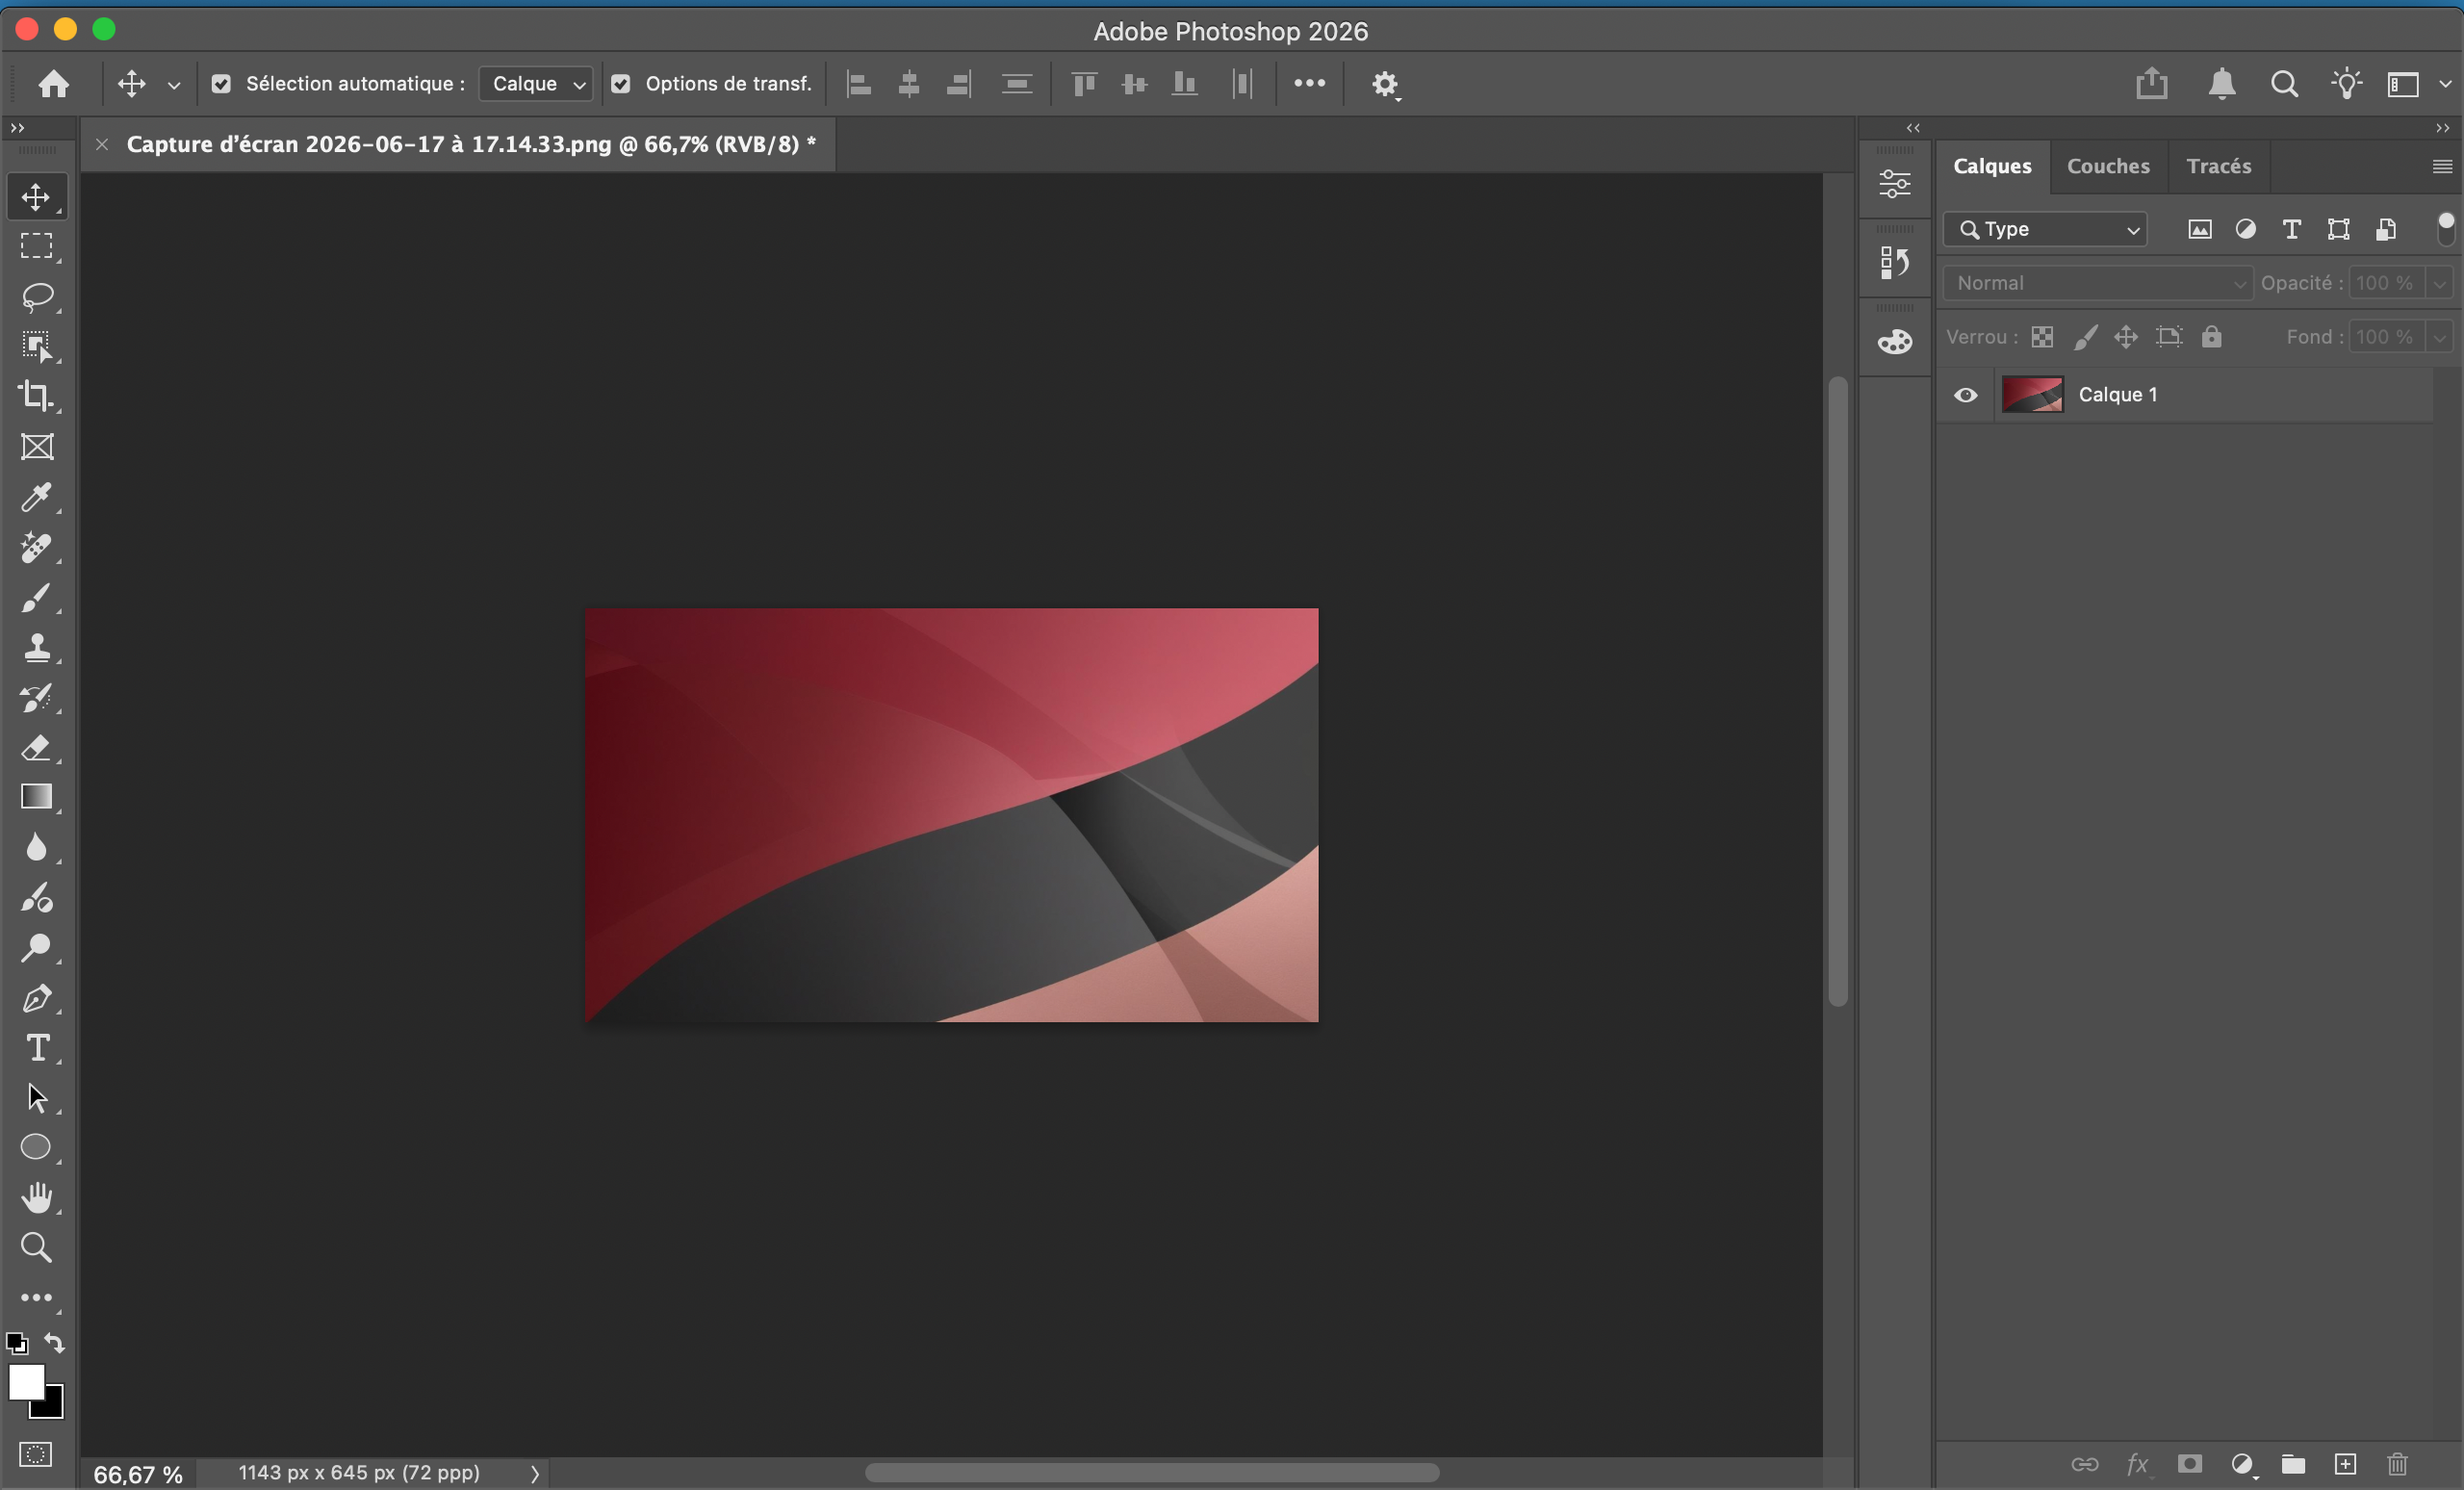
Task: Select the Zoom tool
Action: coord(37,1247)
